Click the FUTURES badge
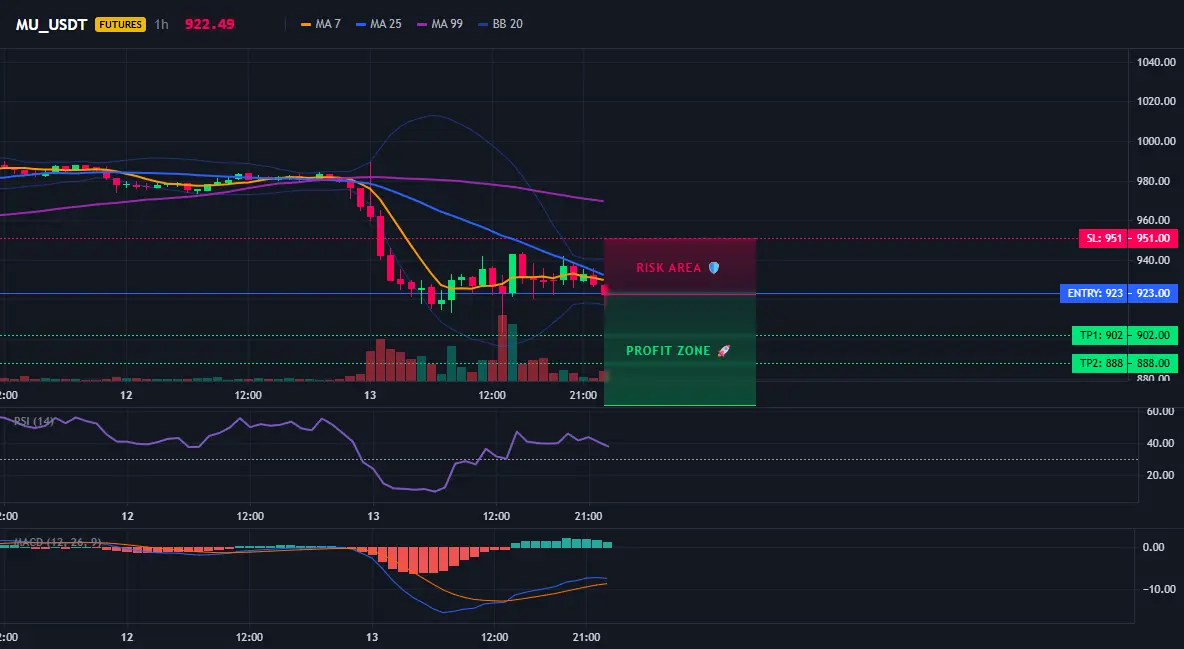Viewport: 1184px width, 649px height. tap(120, 24)
